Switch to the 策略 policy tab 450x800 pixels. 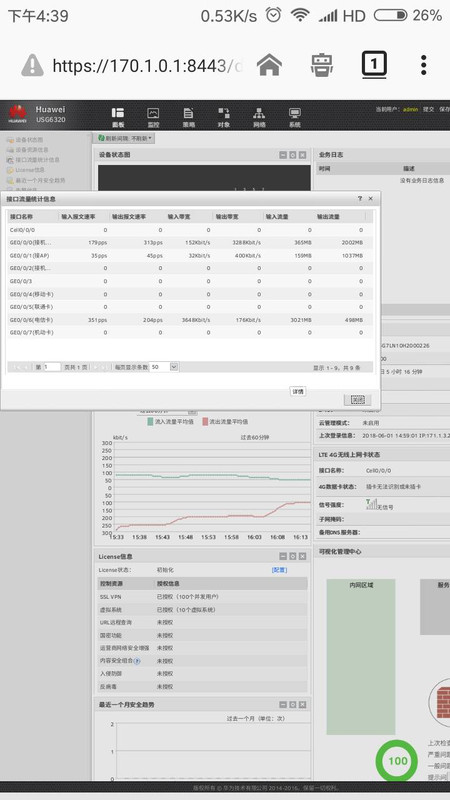(x=189, y=117)
